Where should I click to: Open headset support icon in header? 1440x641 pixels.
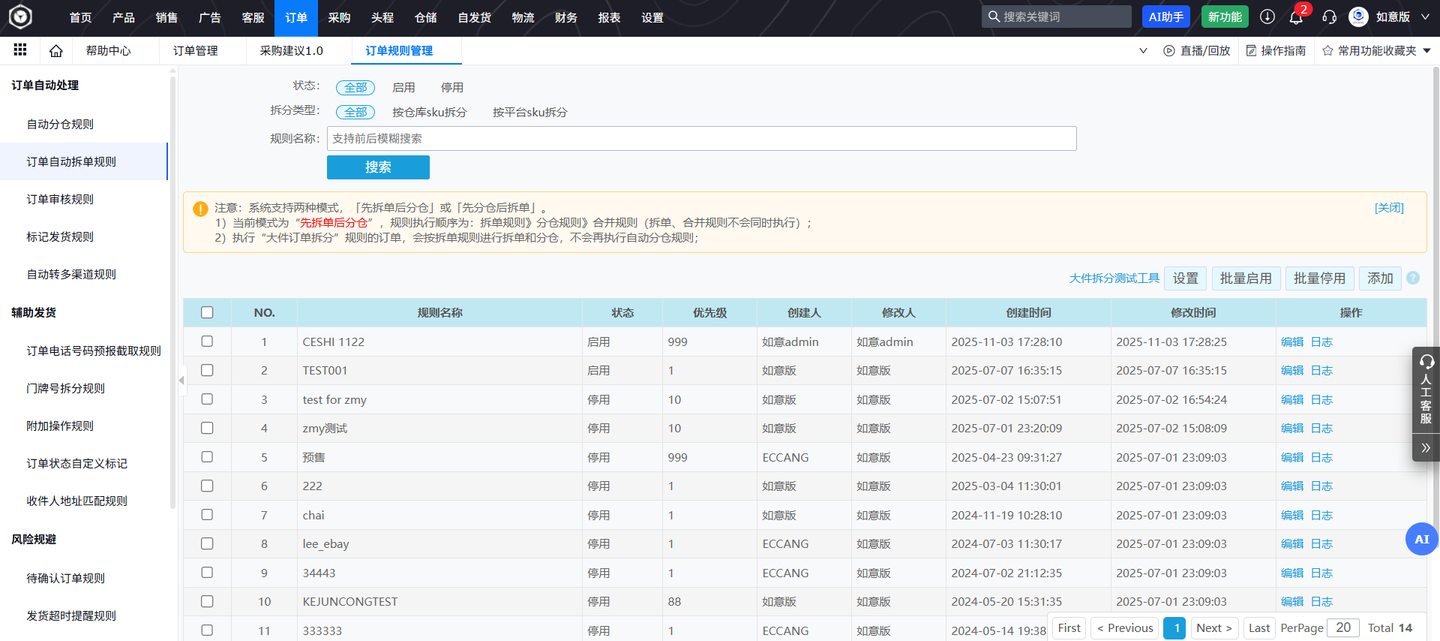point(1329,17)
